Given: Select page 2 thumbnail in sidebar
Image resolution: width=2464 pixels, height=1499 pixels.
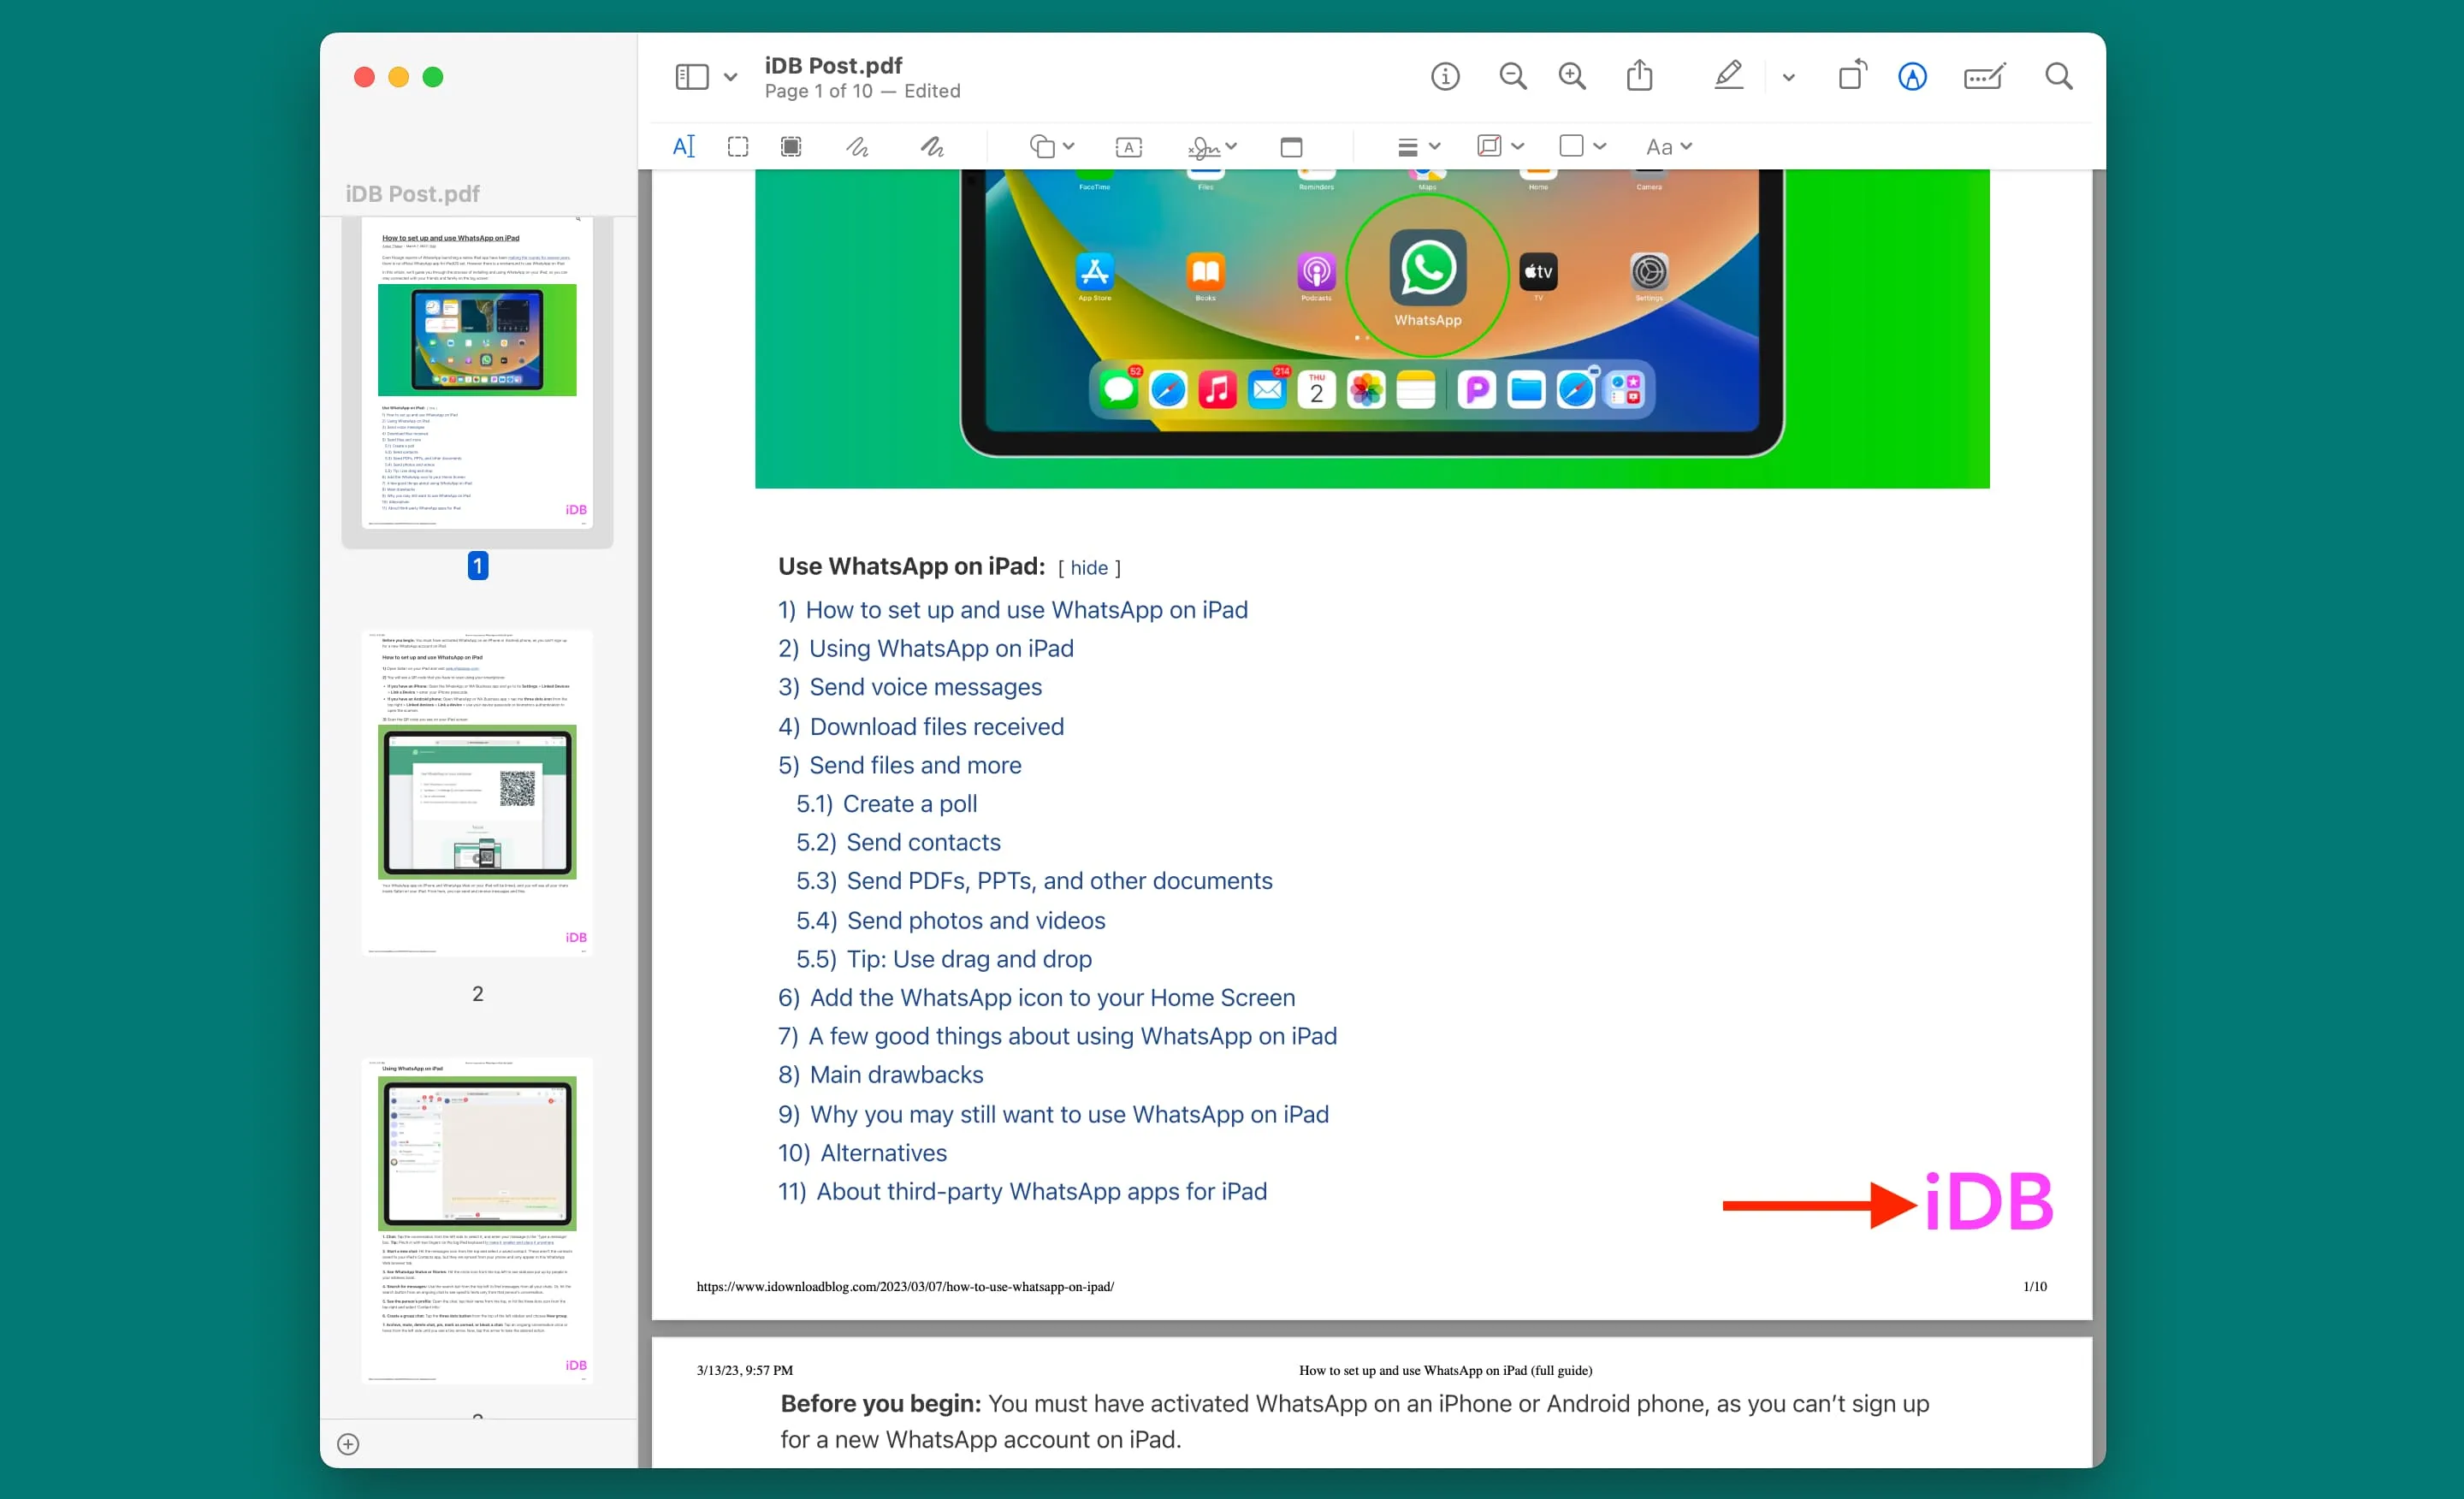Looking at the screenshot, I should 477,793.
